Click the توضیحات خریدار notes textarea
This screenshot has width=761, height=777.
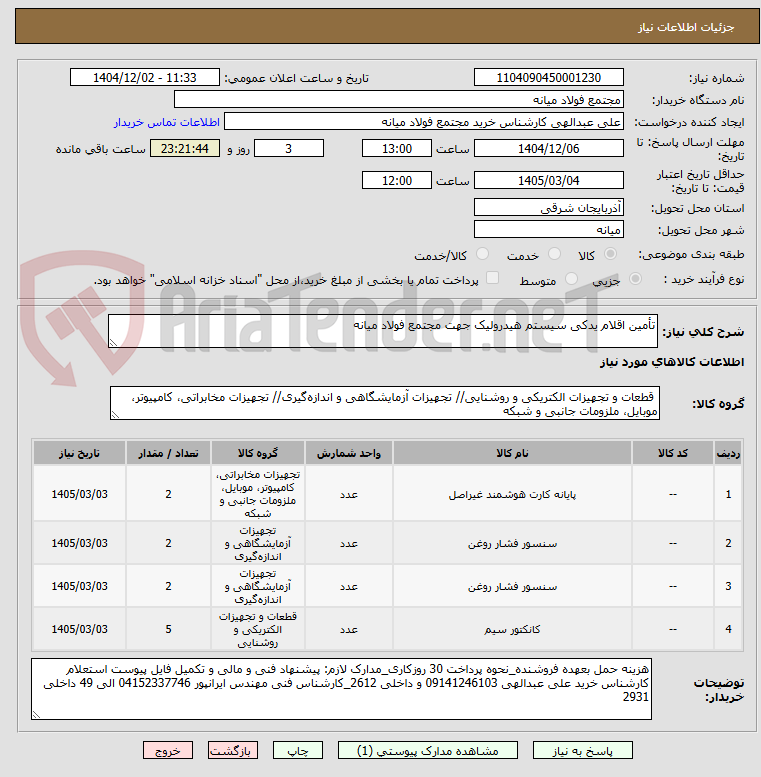pos(341,689)
